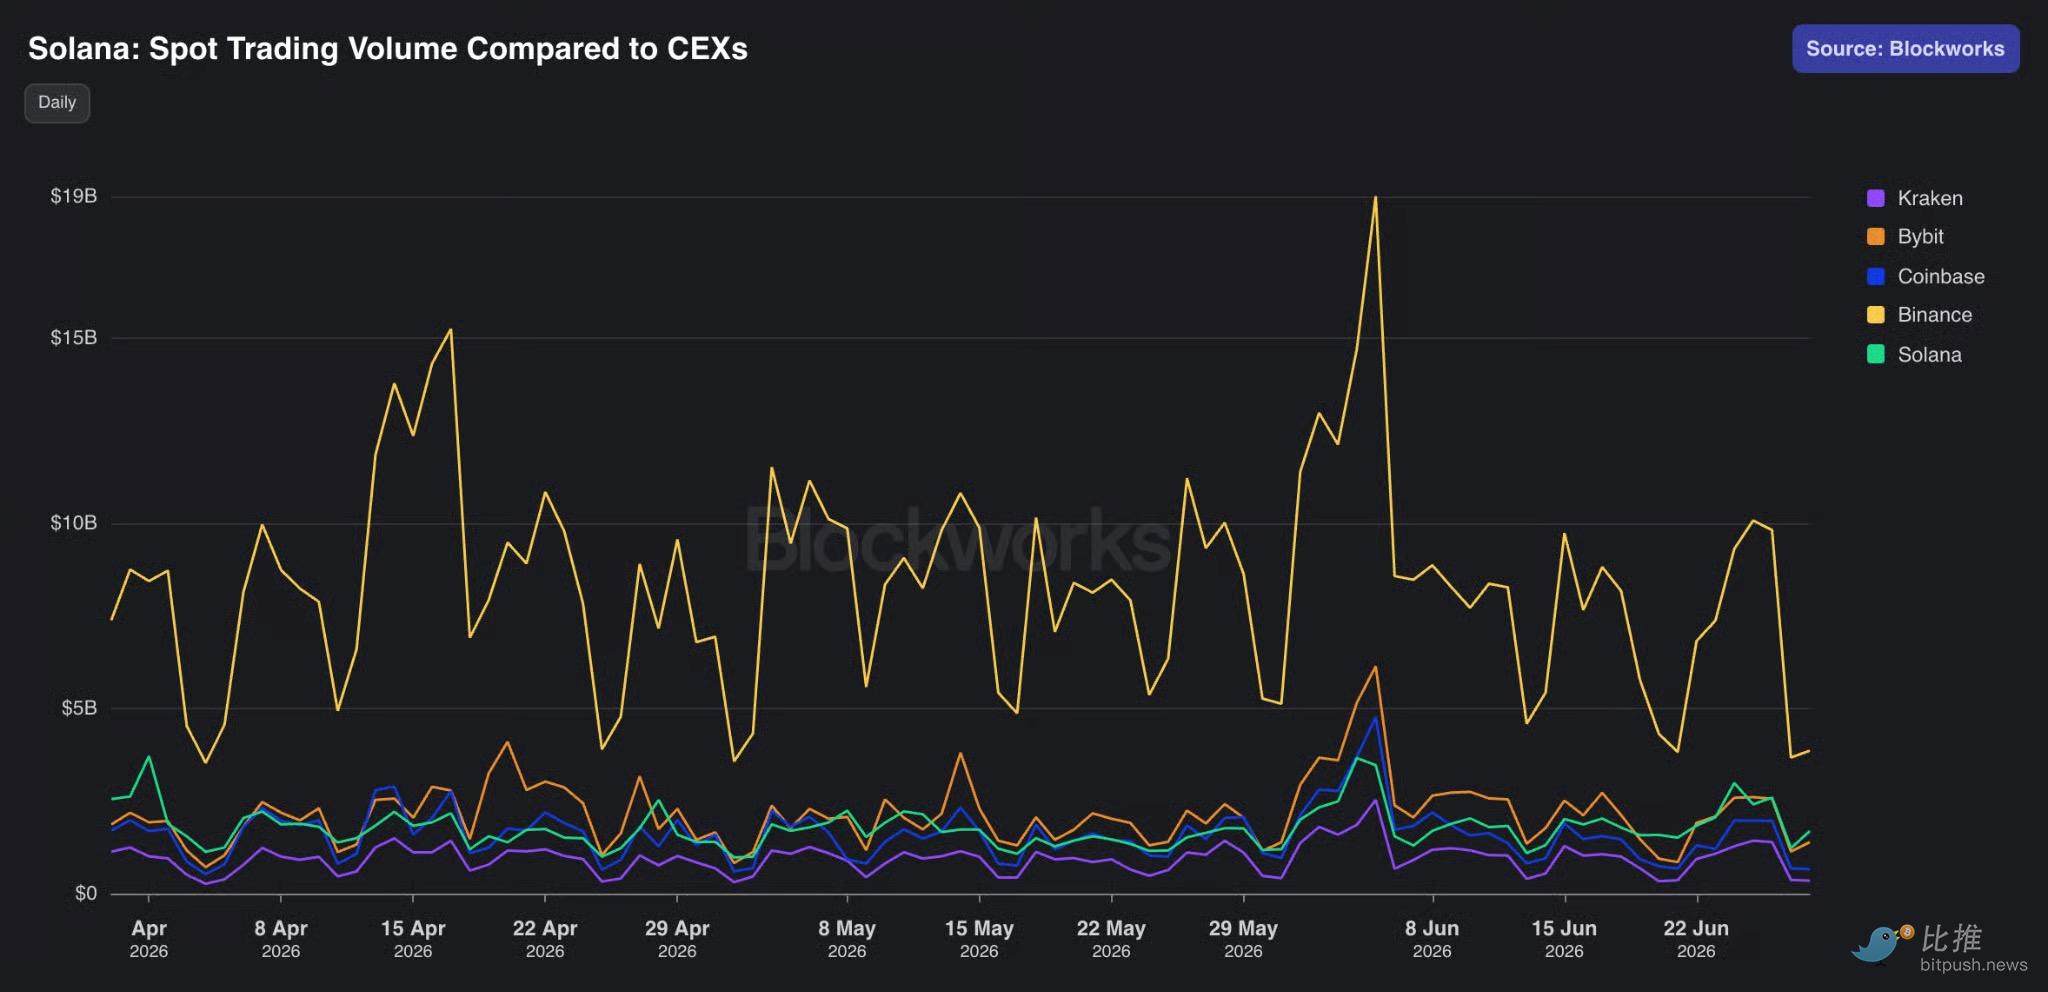
Task: Click the Binance peak near $19B
Action: (x=1375, y=197)
